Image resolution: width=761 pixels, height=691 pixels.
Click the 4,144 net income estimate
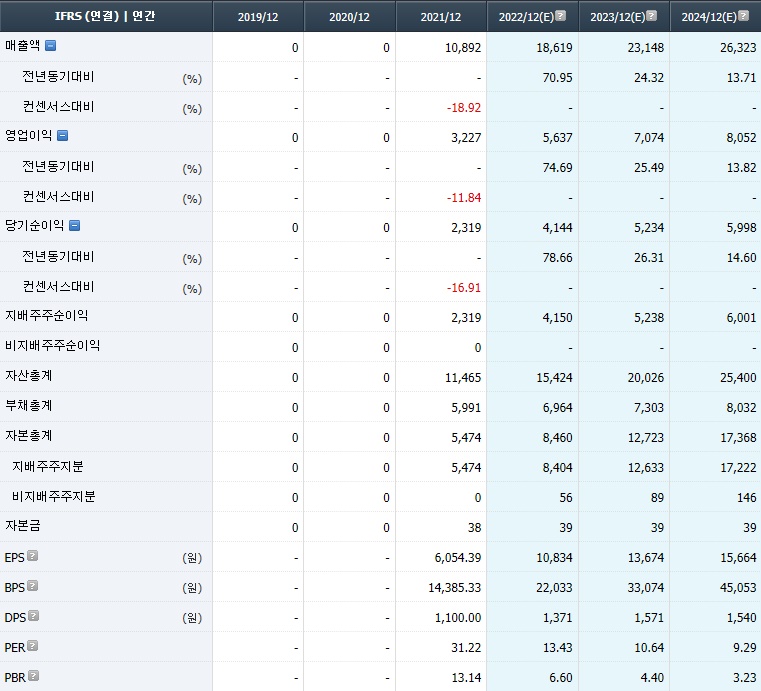[558, 228]
